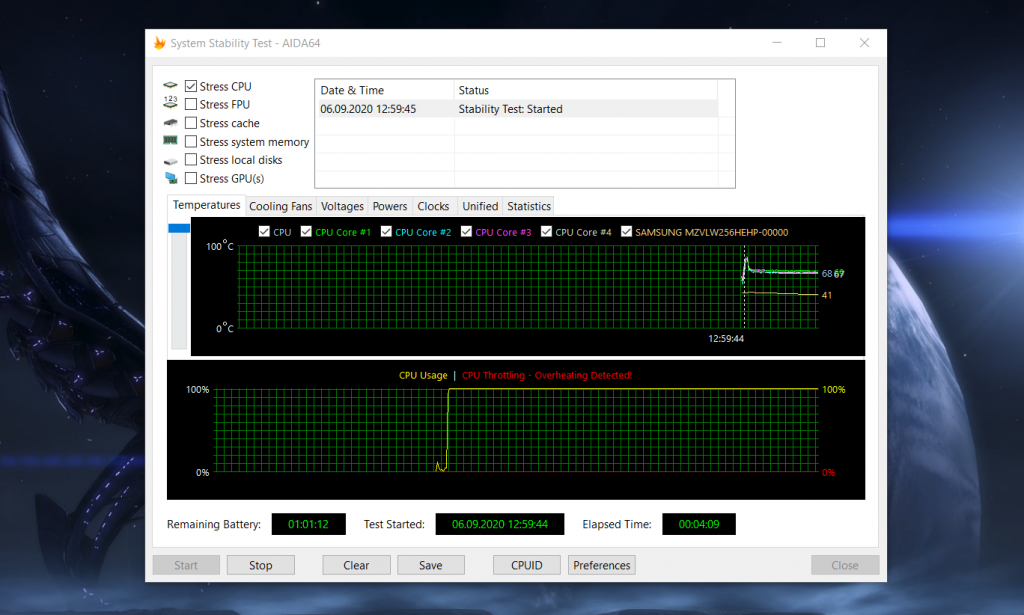Viewport: 1024px width, 615px height.
Task: Click the cache chip icon beside Stress cache
Action: coord(170,123)
